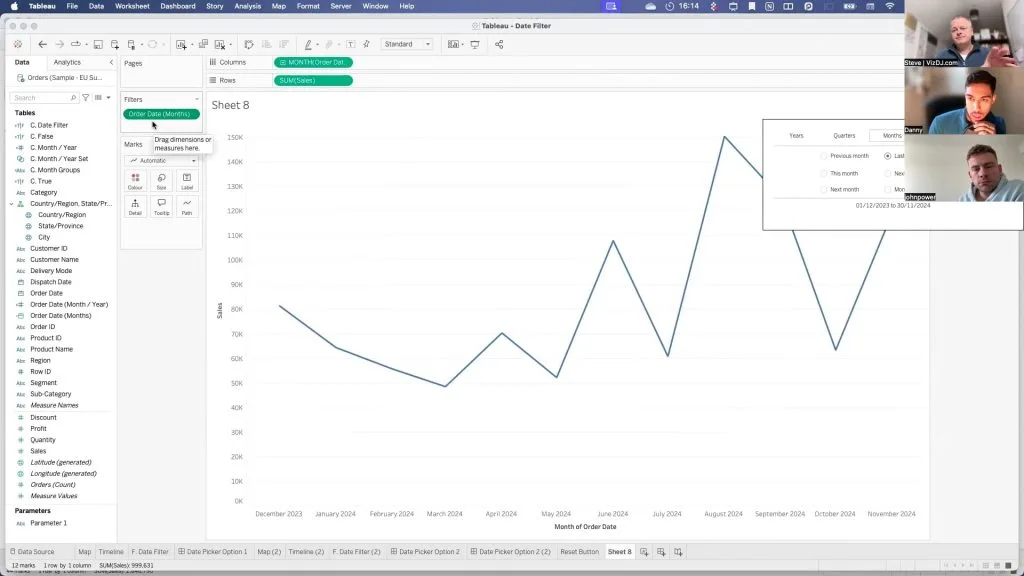
Task: Select the Years date picker button
Action: click(796, 136)
